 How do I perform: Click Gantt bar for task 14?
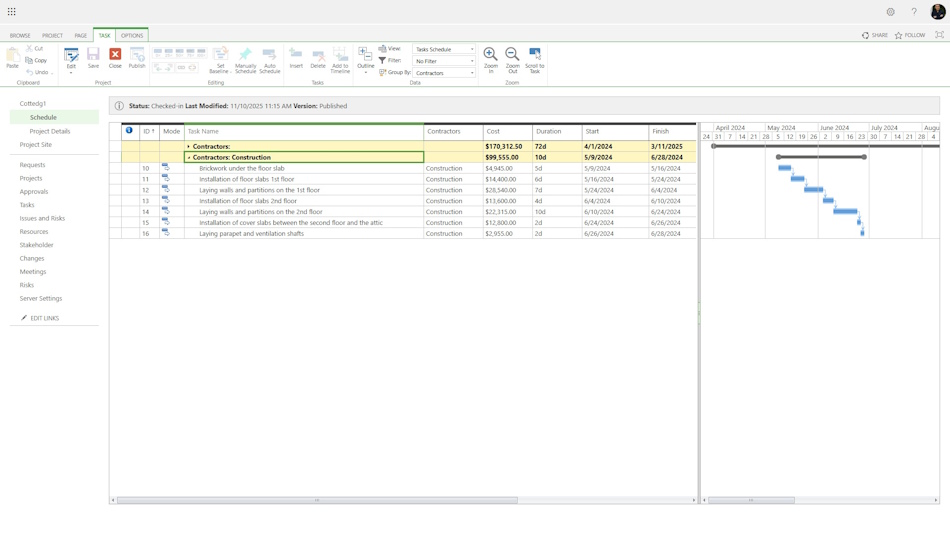(845, 212)
